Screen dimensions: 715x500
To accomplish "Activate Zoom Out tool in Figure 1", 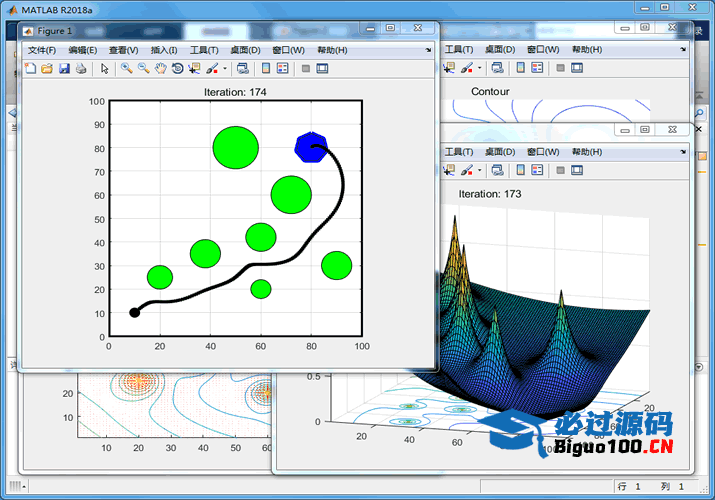I will click(144, 68).
